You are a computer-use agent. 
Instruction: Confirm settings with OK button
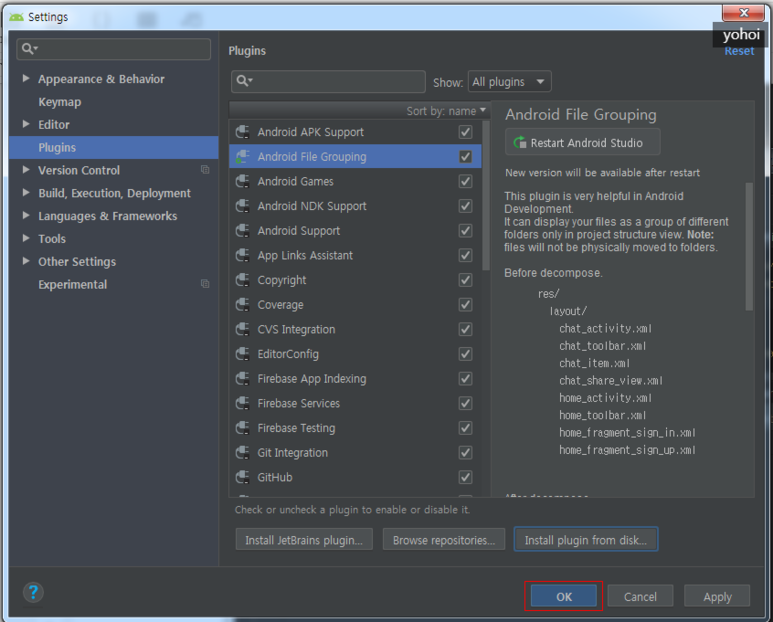[563, 596]
